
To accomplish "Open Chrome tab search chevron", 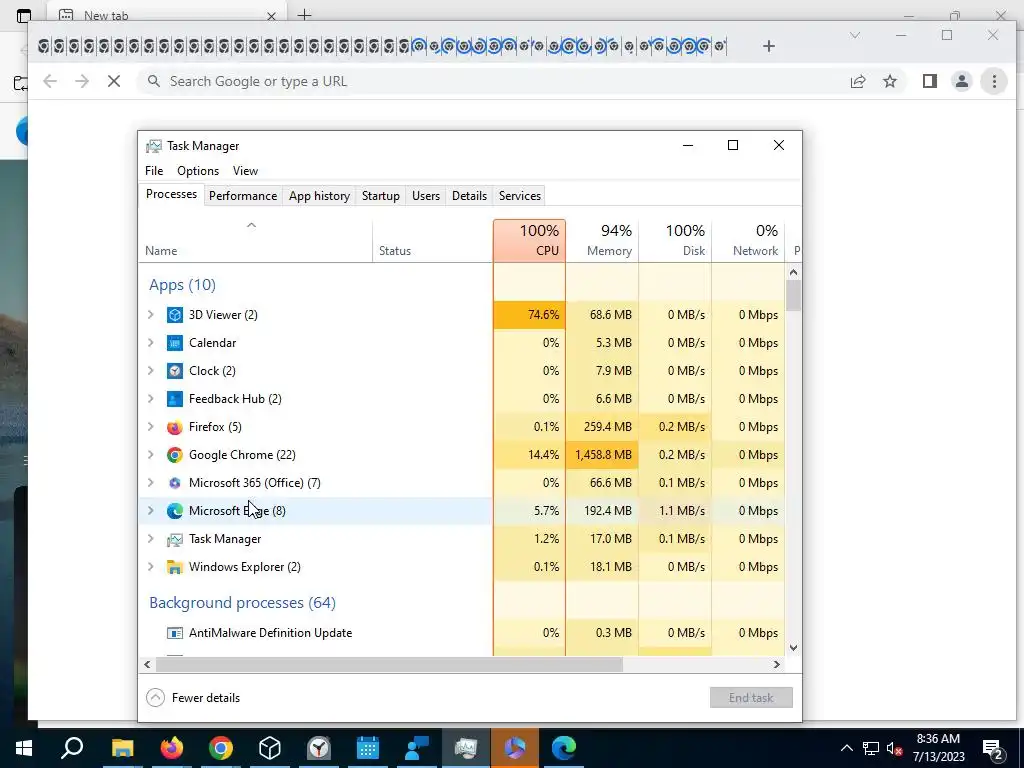I will pyautogui.click(x=854, y=35).
